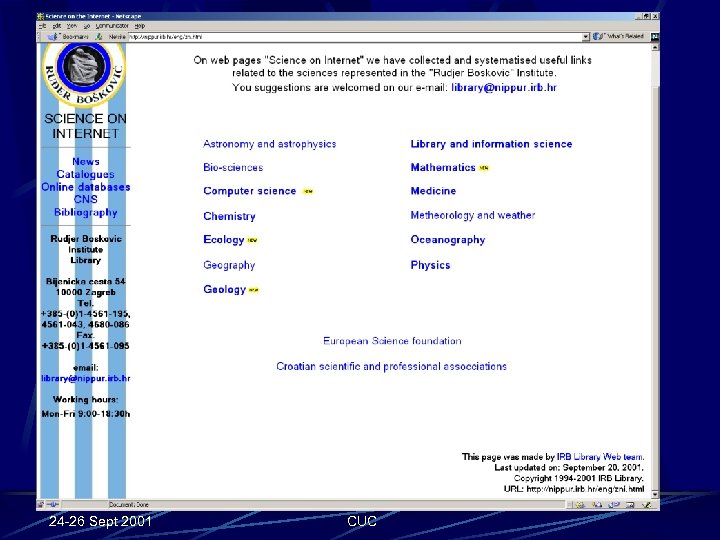Open the Bio-sciences link

click(x=233, y=168)
